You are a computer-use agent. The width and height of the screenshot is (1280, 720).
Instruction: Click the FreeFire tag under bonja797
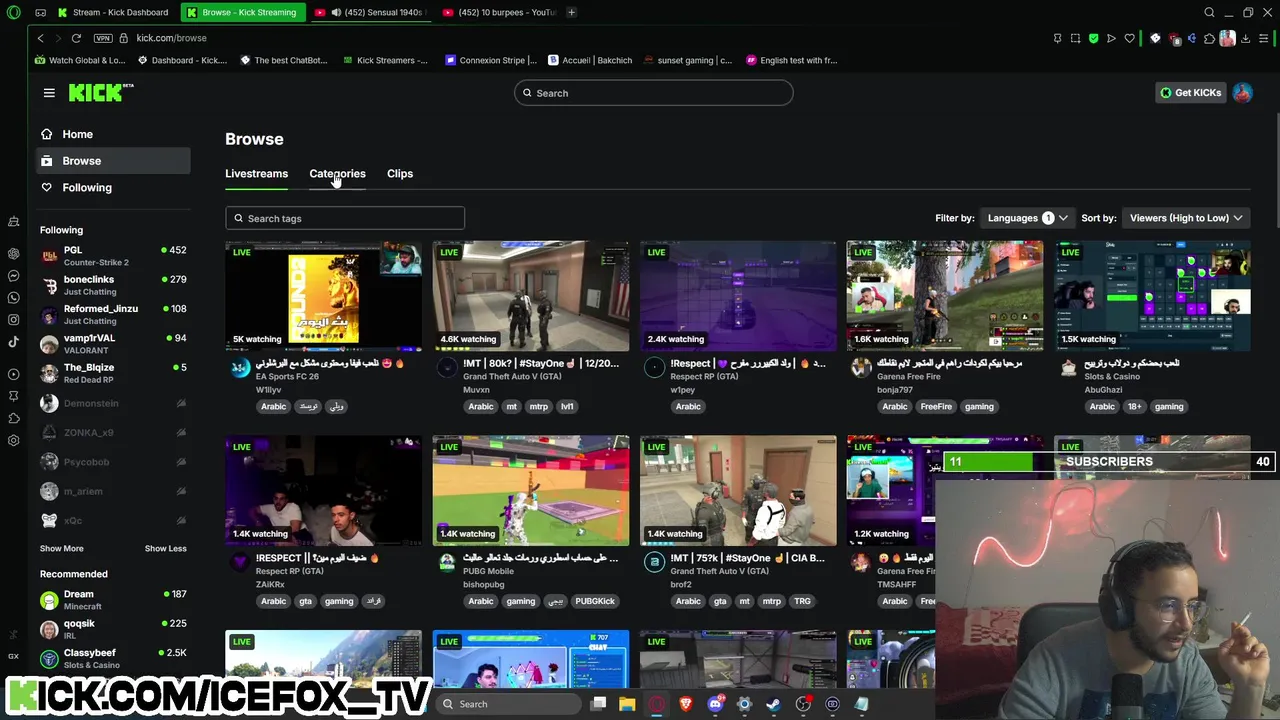[x=936, y=407]
